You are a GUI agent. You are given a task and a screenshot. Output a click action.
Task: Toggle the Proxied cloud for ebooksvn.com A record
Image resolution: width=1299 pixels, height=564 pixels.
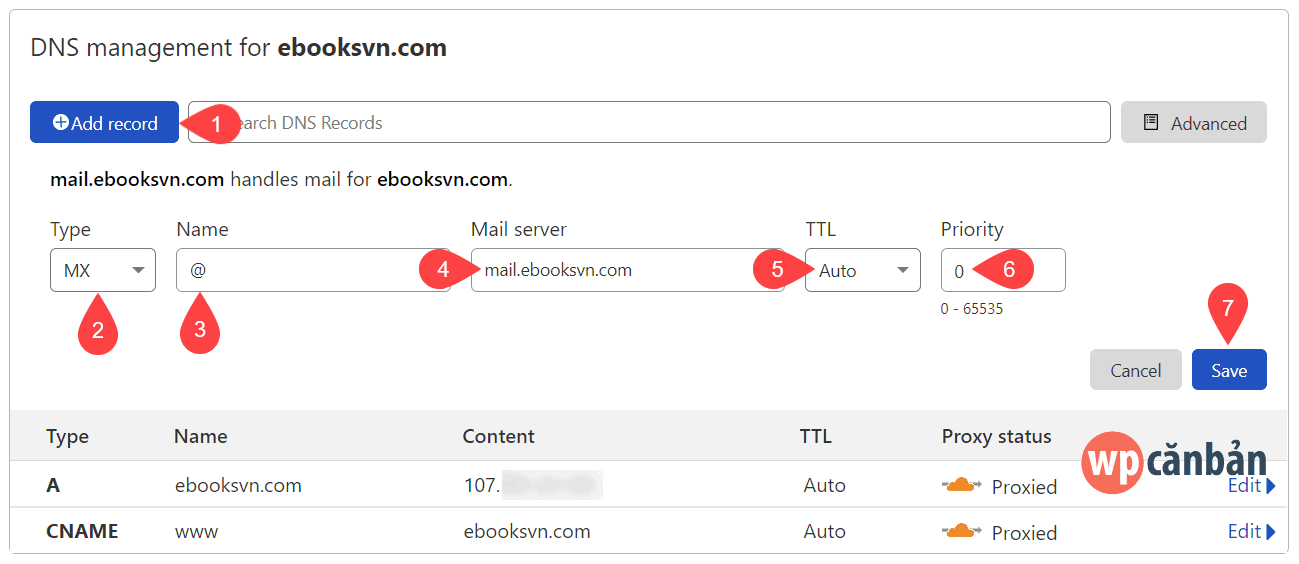[x=961, y=486]
